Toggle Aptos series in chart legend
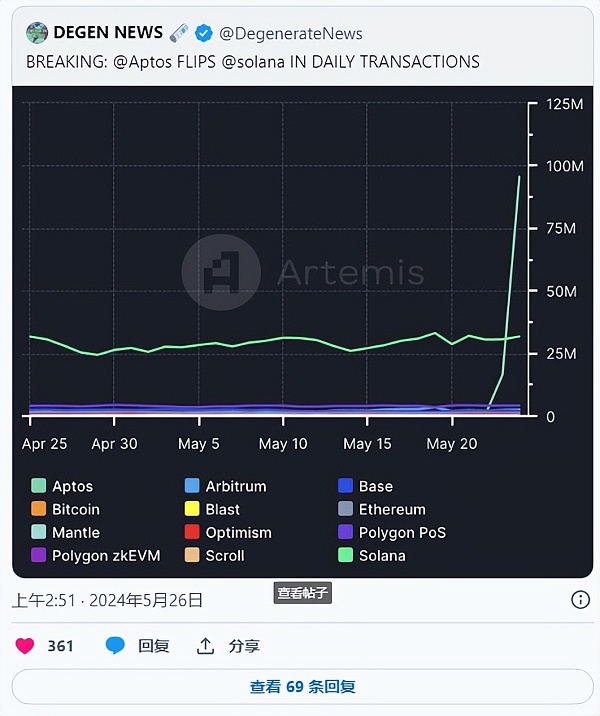This screenshot has height=716, width=600. 72,486
